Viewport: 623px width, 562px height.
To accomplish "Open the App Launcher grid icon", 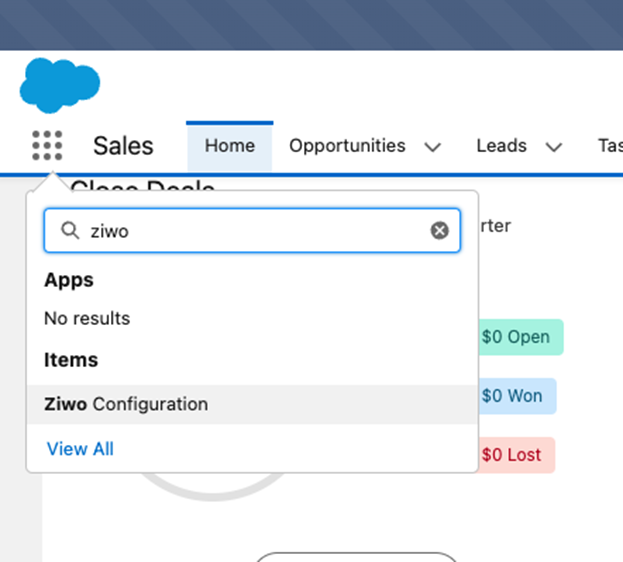I will pos(47,145).
